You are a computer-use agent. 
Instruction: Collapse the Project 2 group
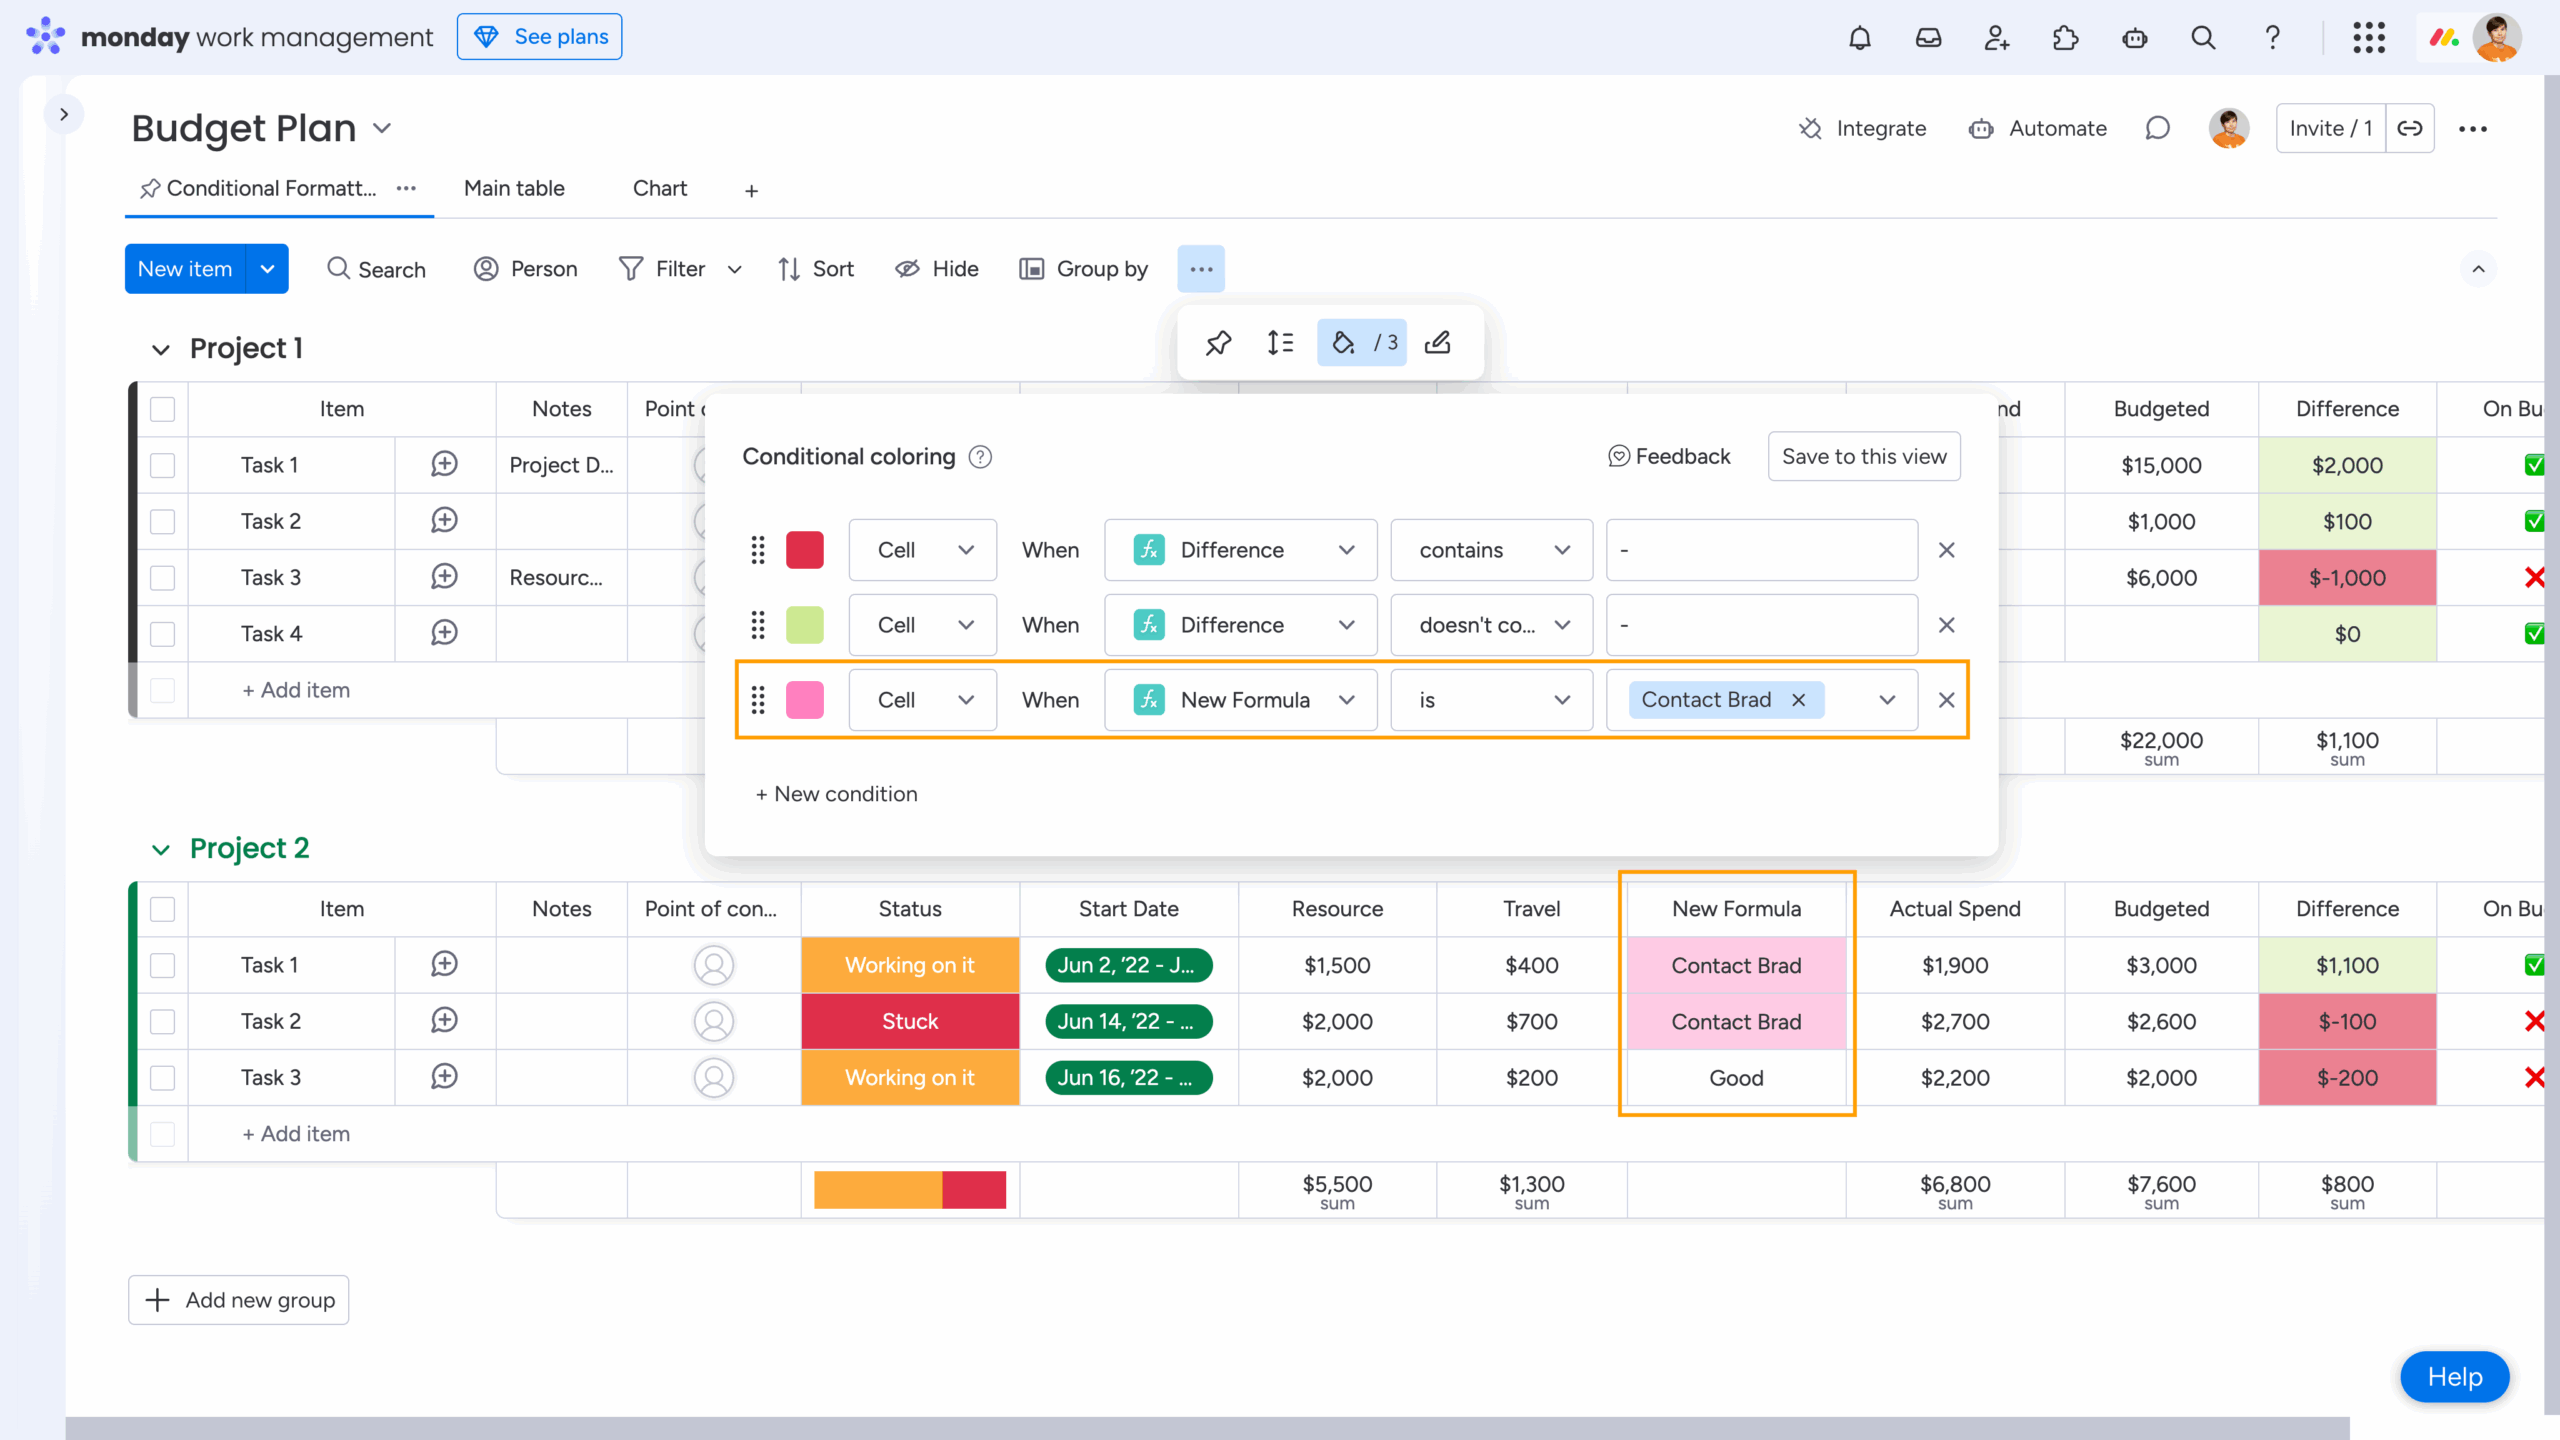[x=160, y=849]
